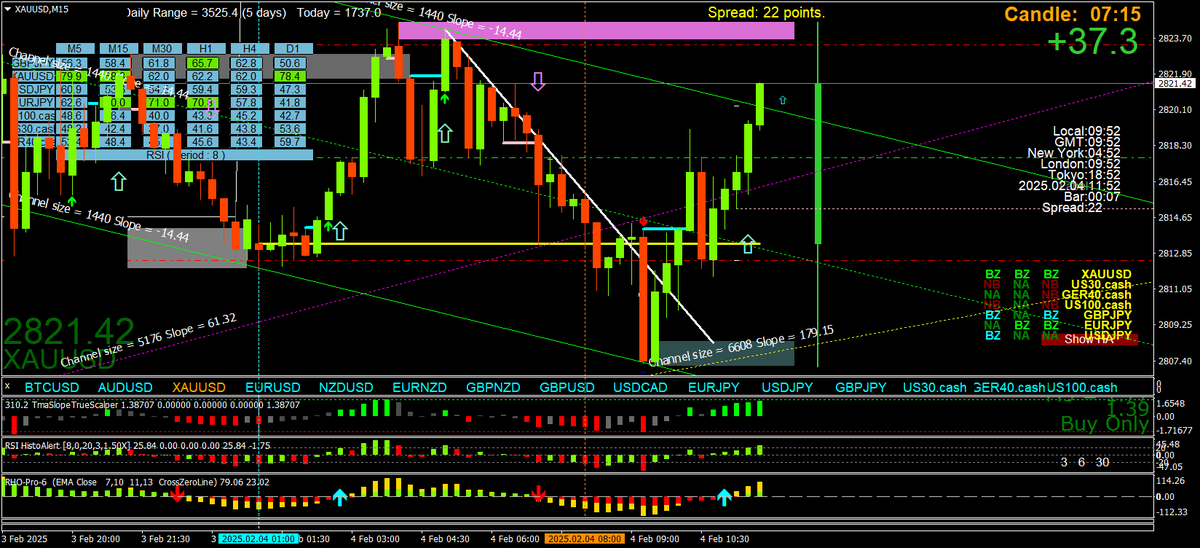This screenshot has width=1200, height=548.
Task: Click the large 2821.42 price watermark text
Action: 69,333
